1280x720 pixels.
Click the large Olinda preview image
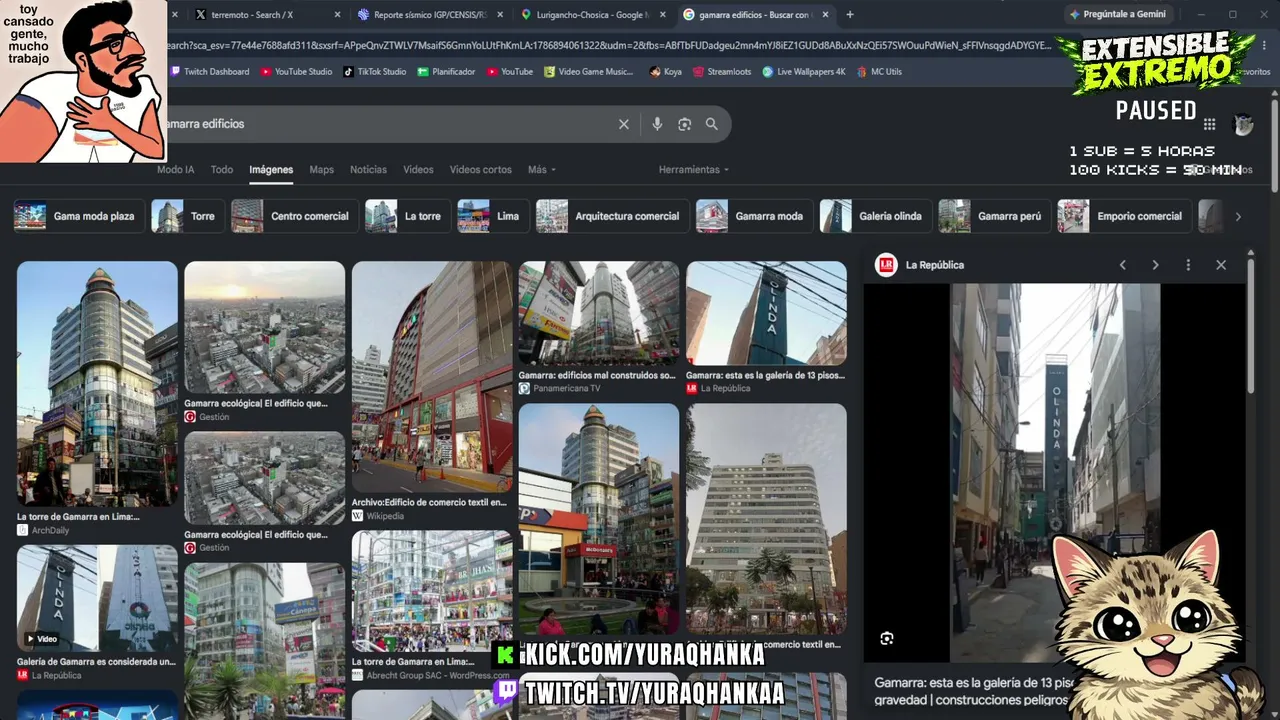point(1055,472)
